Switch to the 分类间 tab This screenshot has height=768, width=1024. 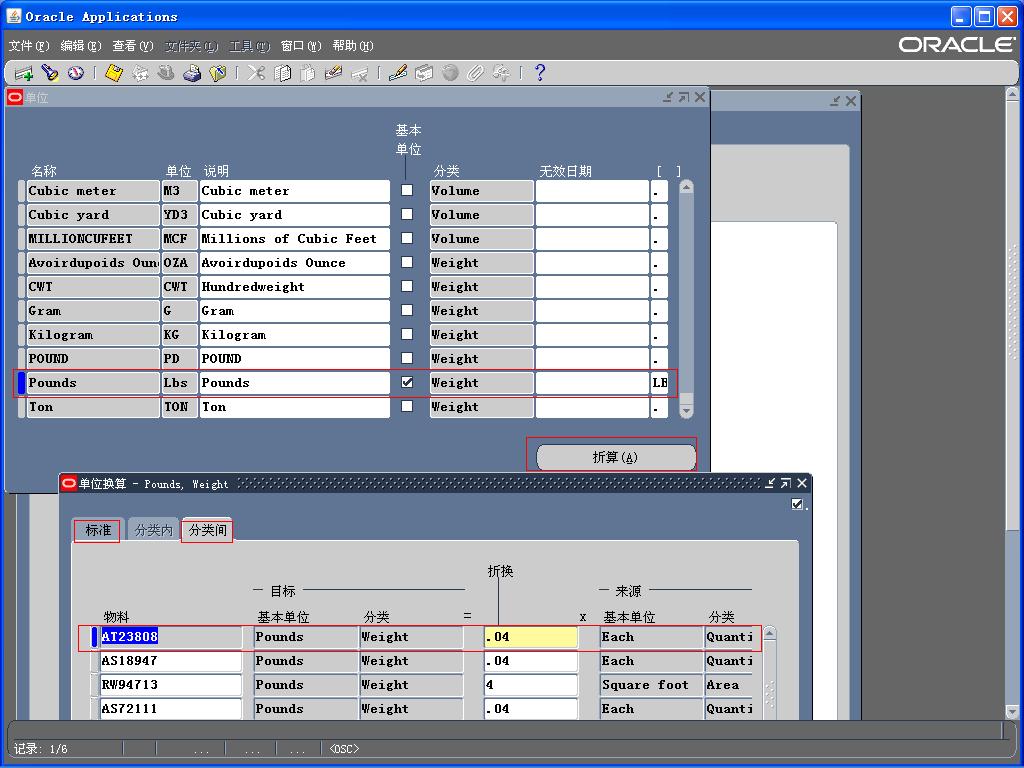point(207,530)
